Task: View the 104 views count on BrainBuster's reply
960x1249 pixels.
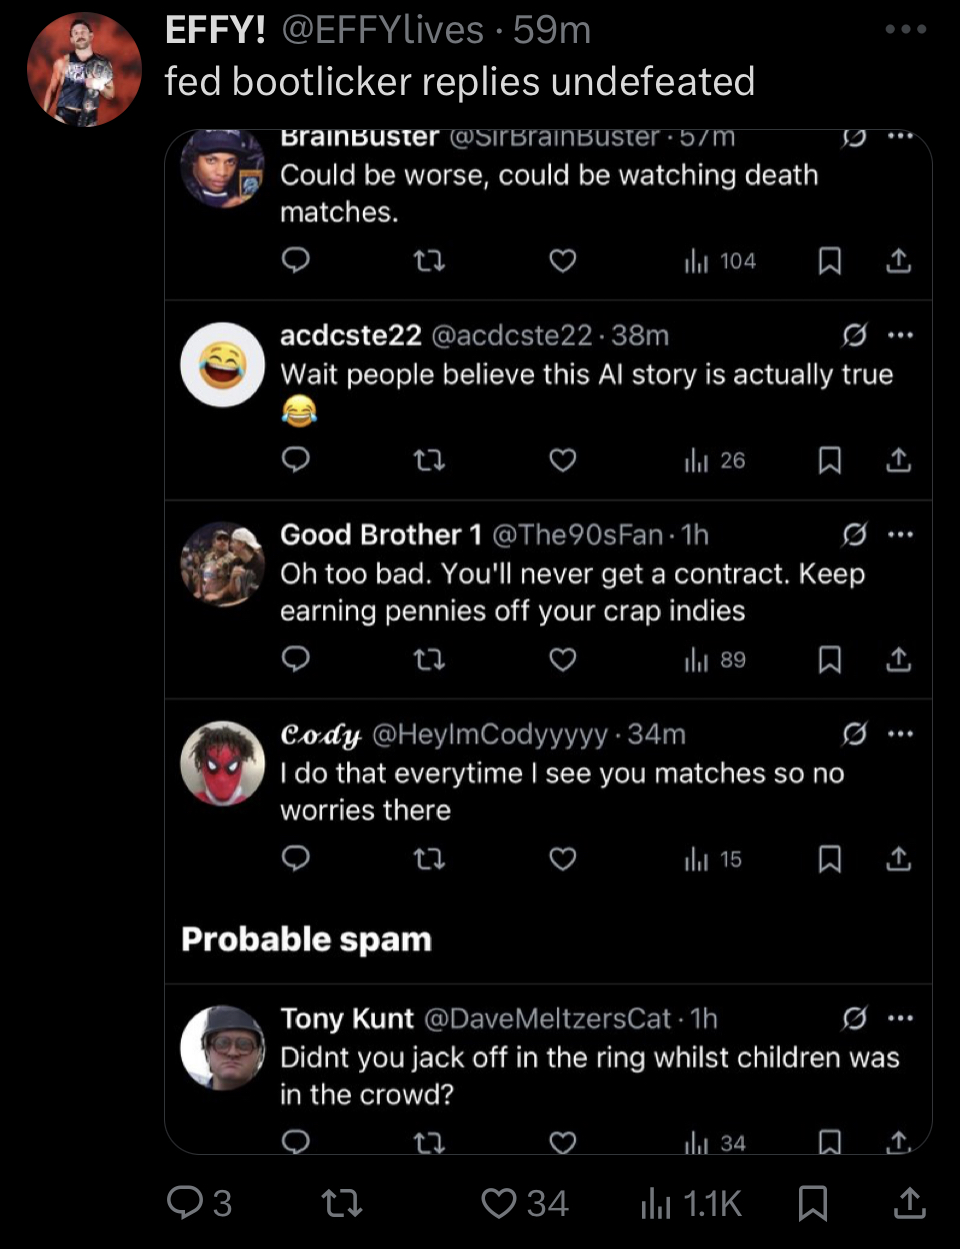Action: coord(721,261)
